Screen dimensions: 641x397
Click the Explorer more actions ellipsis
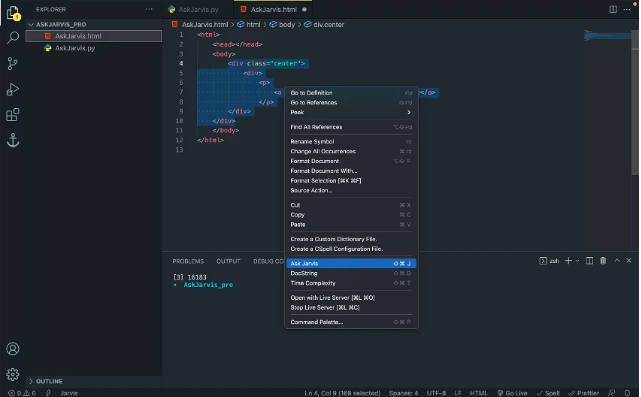coord(149,9)
